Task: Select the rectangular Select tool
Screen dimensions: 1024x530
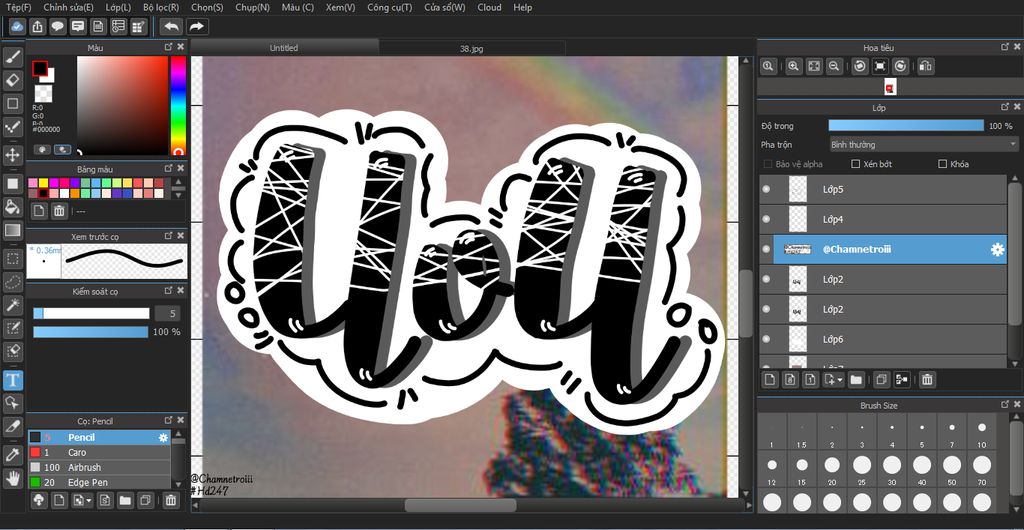Action: [x=12, y=258]
